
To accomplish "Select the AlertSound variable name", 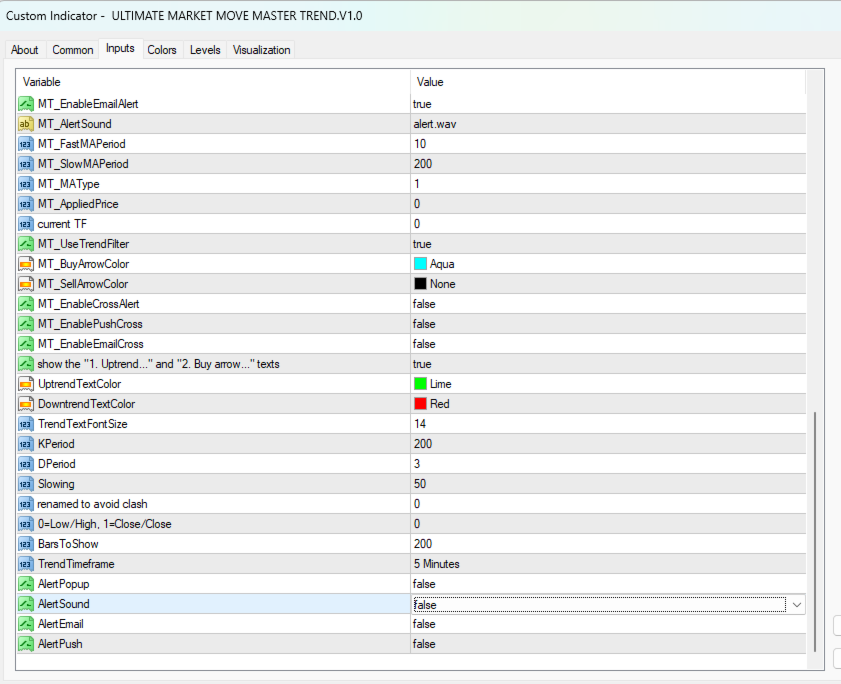I will point(63,604).
